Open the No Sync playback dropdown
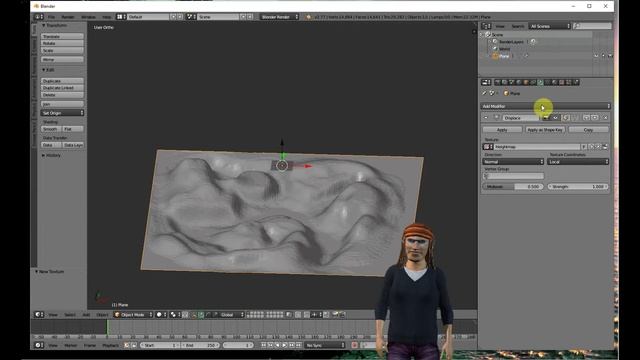This screenshot has height=360, width=640. click(x=325, y=345)
